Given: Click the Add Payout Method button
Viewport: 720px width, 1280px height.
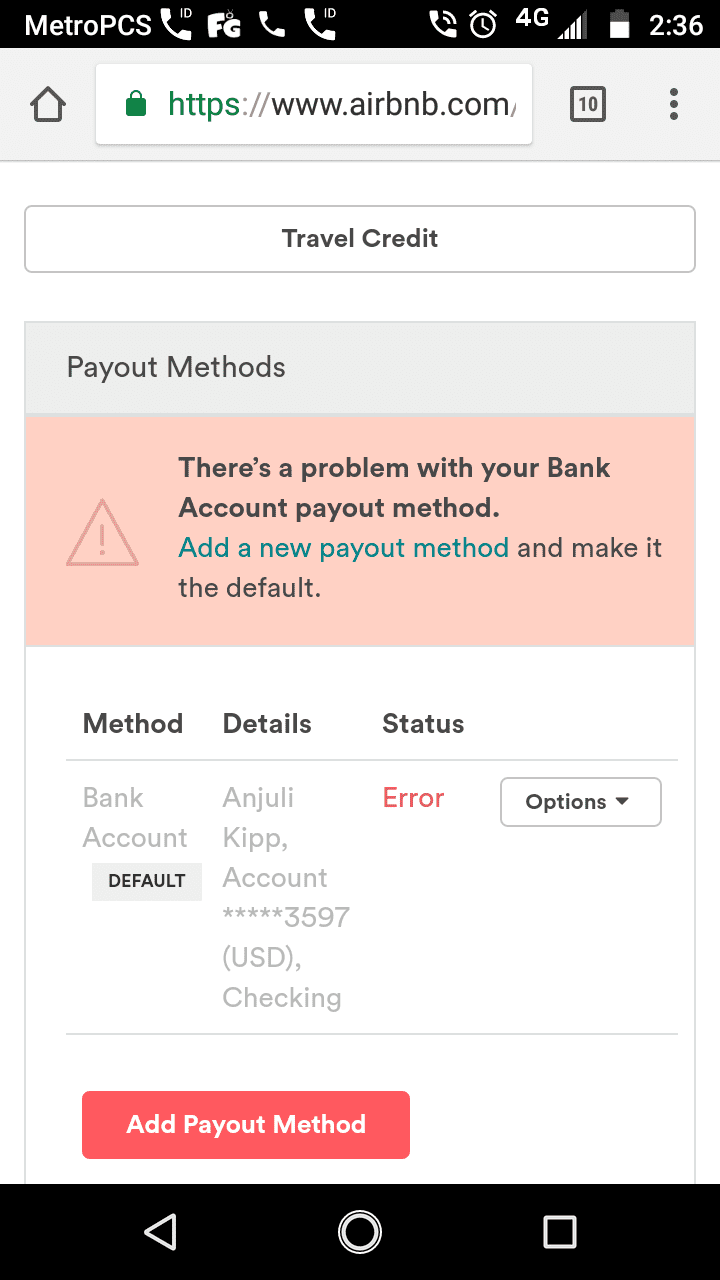Looking at the screenshot, I should [246, 1125].
